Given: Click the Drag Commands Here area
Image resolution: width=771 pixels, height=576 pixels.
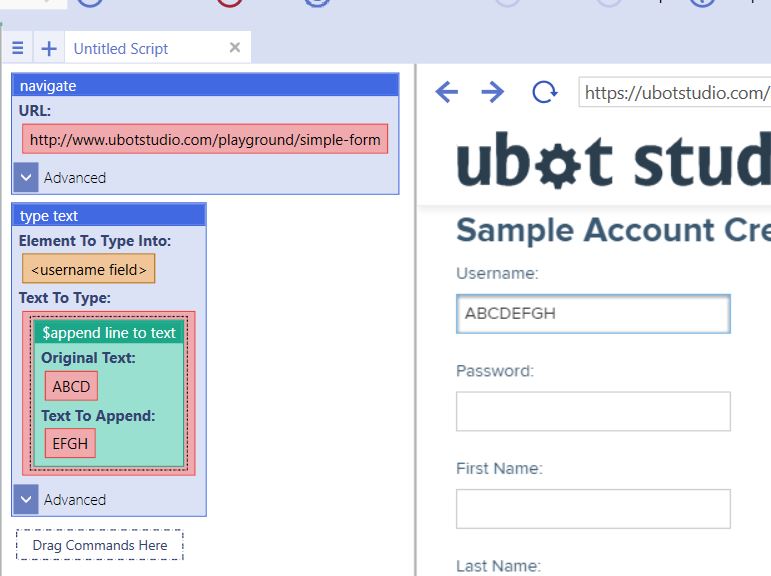Looking at the screenshot, I should click(x=100, y=545).
